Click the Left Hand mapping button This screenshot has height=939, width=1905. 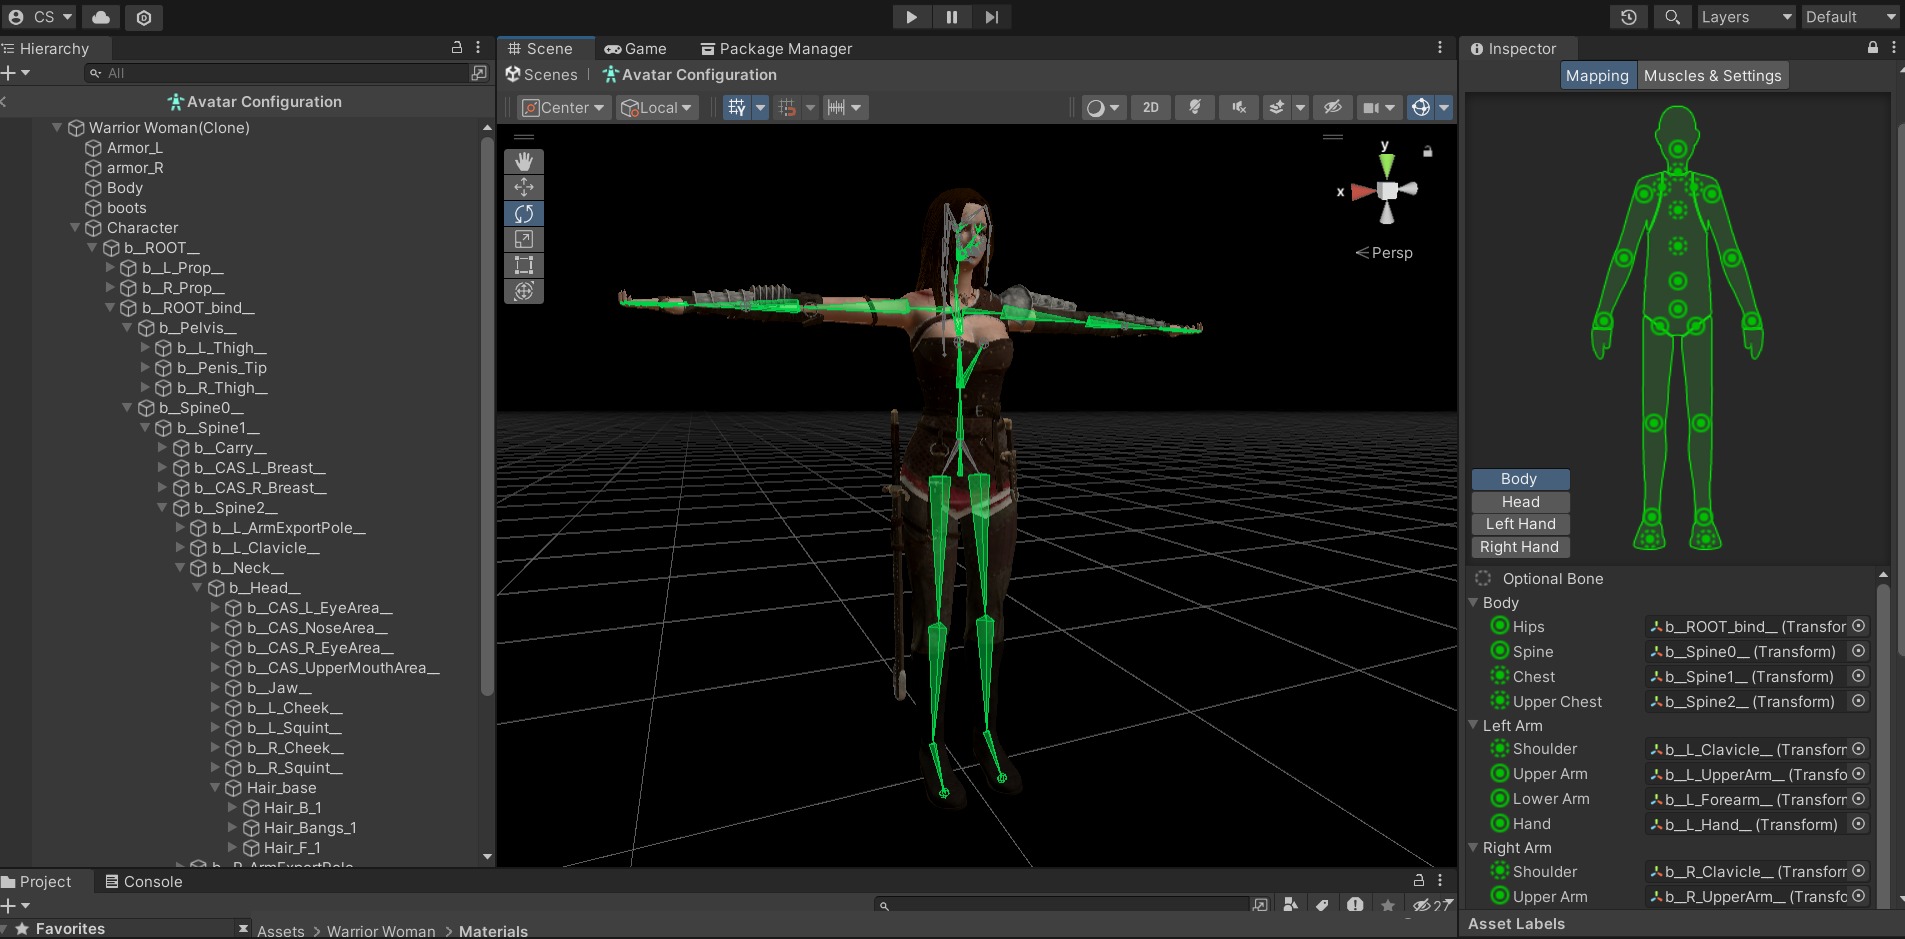pyautogui.click(x=1520, y=524)
